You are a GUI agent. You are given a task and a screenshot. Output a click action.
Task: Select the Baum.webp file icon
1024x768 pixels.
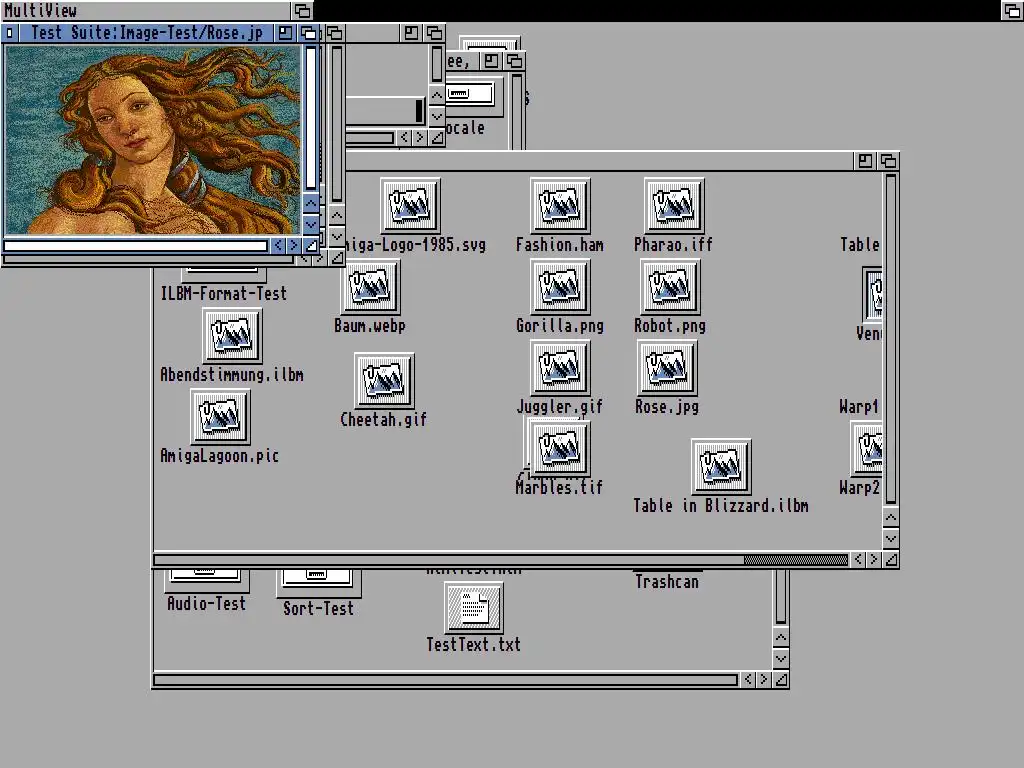click(370, 286)
